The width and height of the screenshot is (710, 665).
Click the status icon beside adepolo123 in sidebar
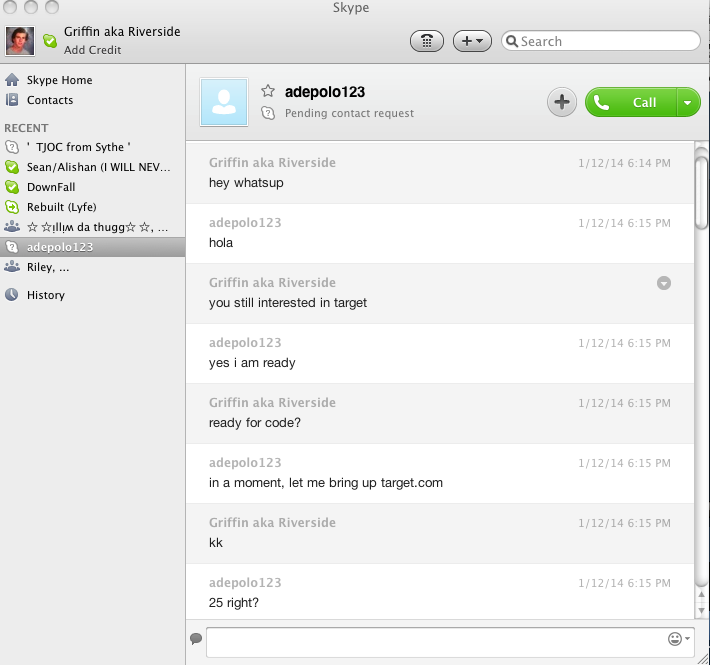12,247
